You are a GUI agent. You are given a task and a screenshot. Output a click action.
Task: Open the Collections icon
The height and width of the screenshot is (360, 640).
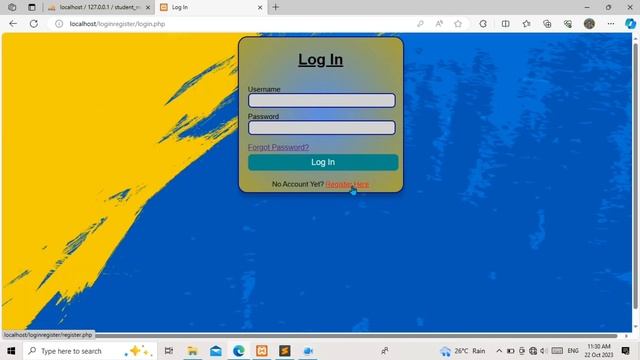(547, 24)
